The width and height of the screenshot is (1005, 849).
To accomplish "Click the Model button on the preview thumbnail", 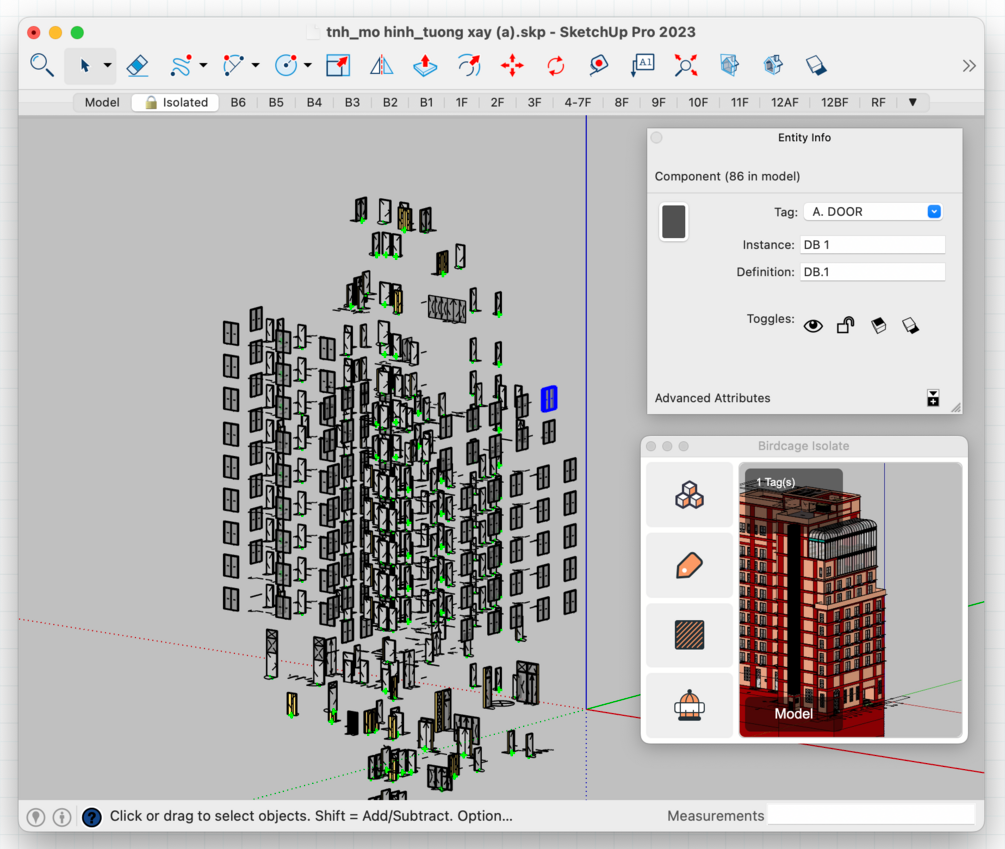I will (794, 714).
